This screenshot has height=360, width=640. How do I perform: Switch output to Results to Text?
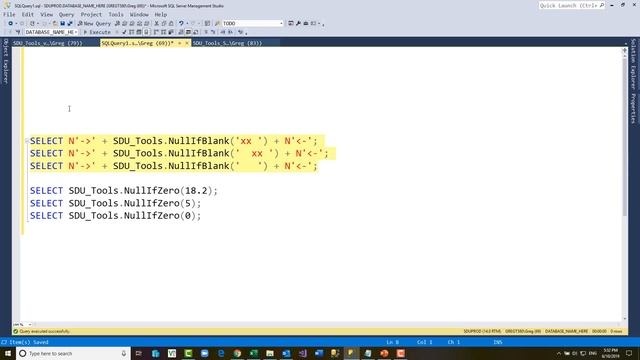click(181, 32)
